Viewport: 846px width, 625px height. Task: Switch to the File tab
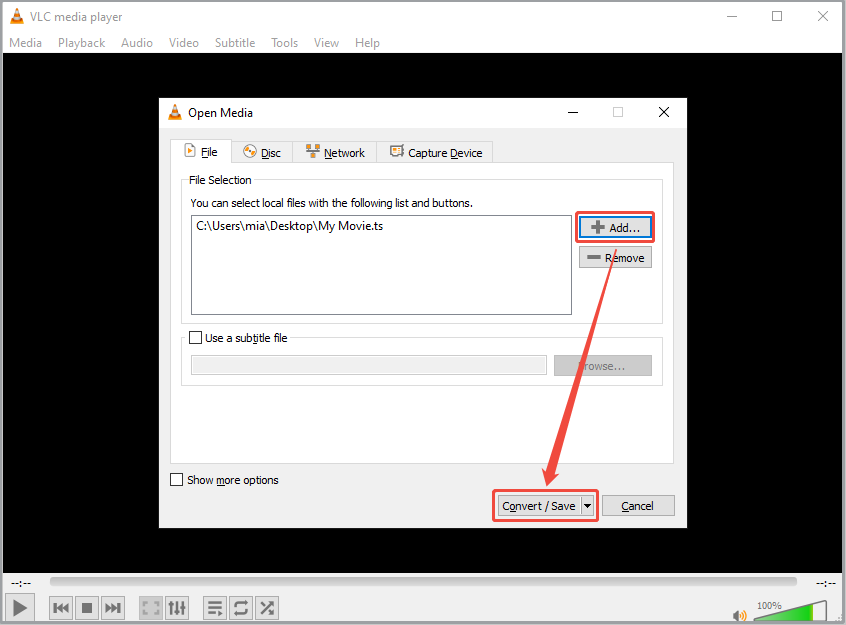[201, 152]
